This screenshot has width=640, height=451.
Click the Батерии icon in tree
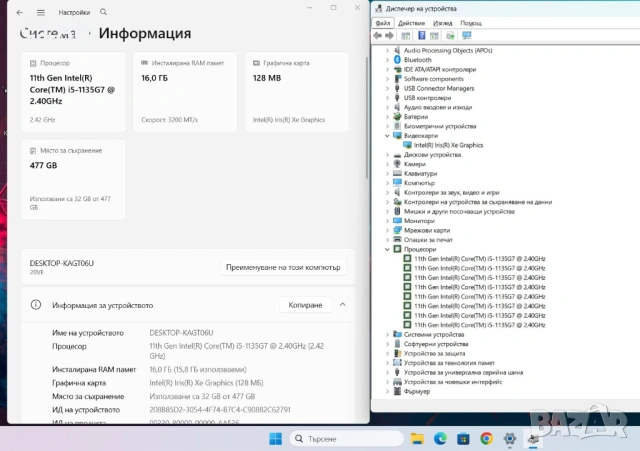point(397,116)
